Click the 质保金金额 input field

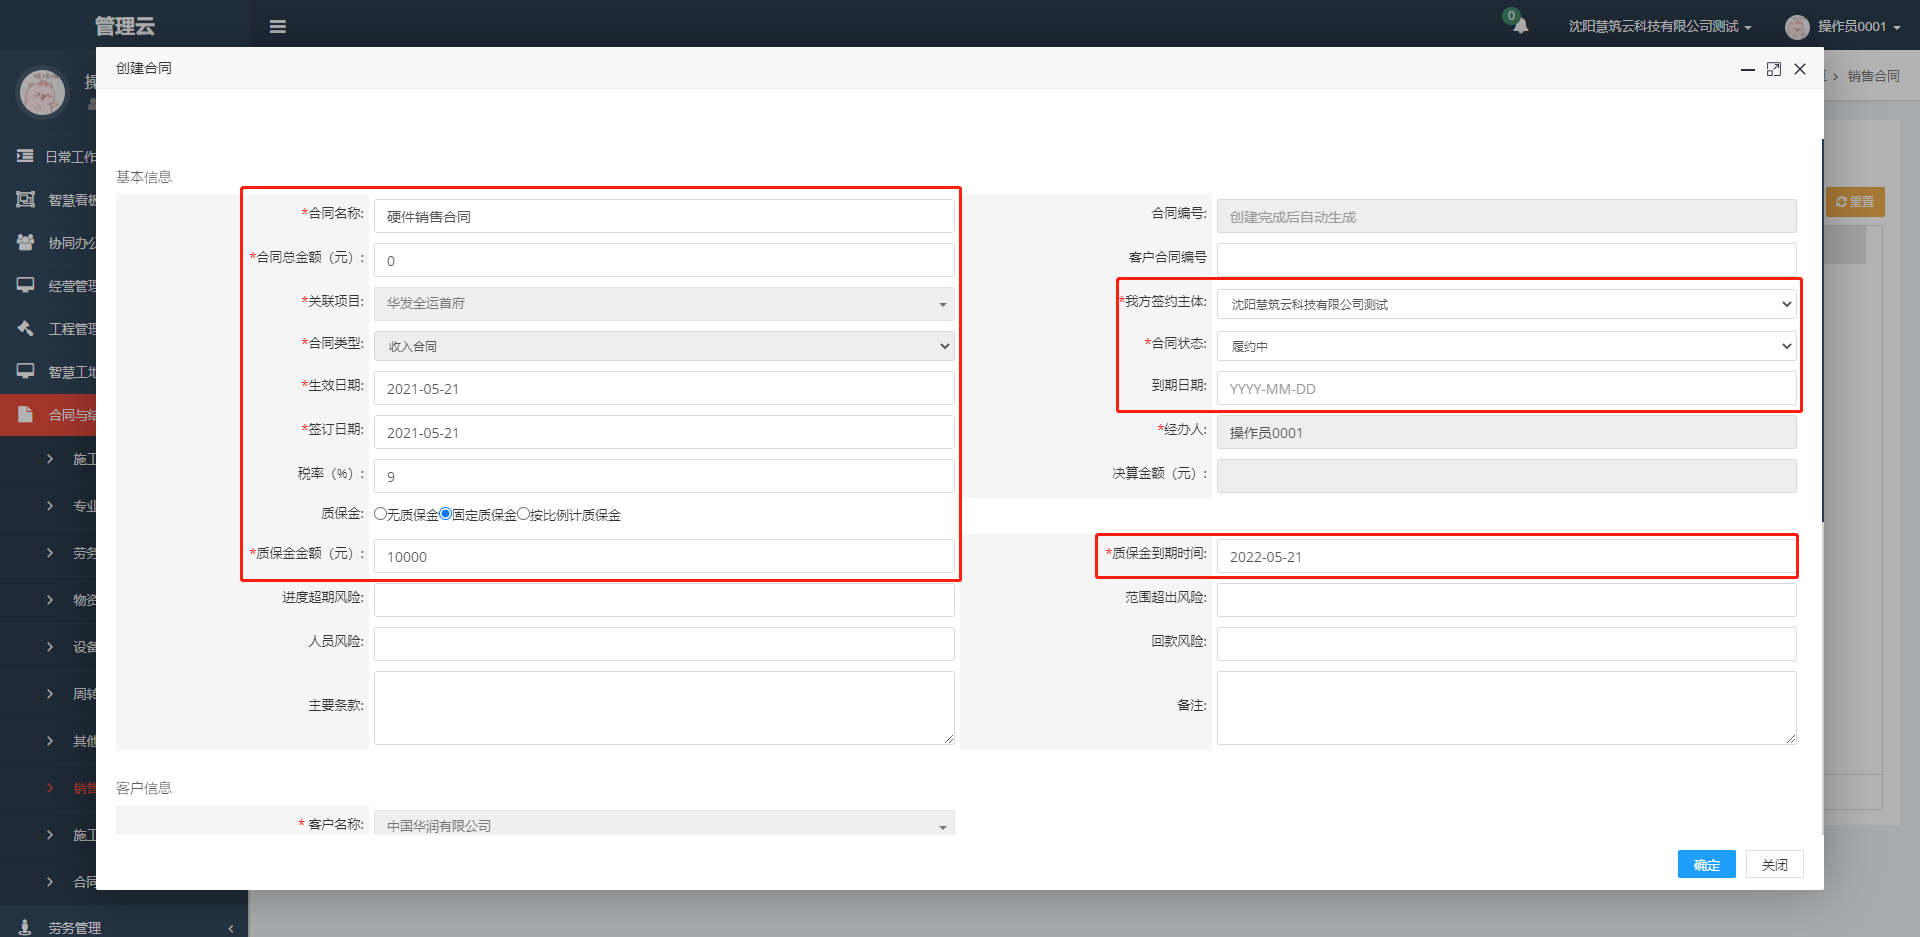tap(664, 556)
